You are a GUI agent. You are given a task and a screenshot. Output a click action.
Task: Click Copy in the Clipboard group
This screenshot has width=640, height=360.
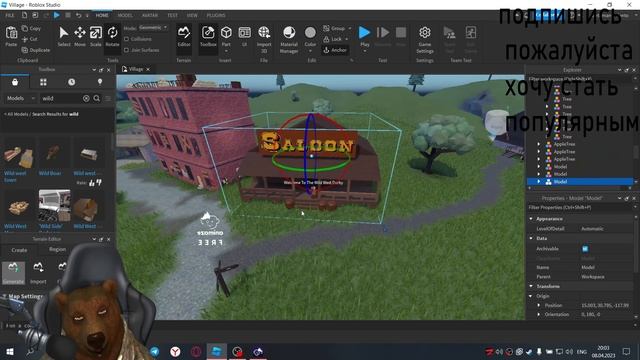click(31, 29)
